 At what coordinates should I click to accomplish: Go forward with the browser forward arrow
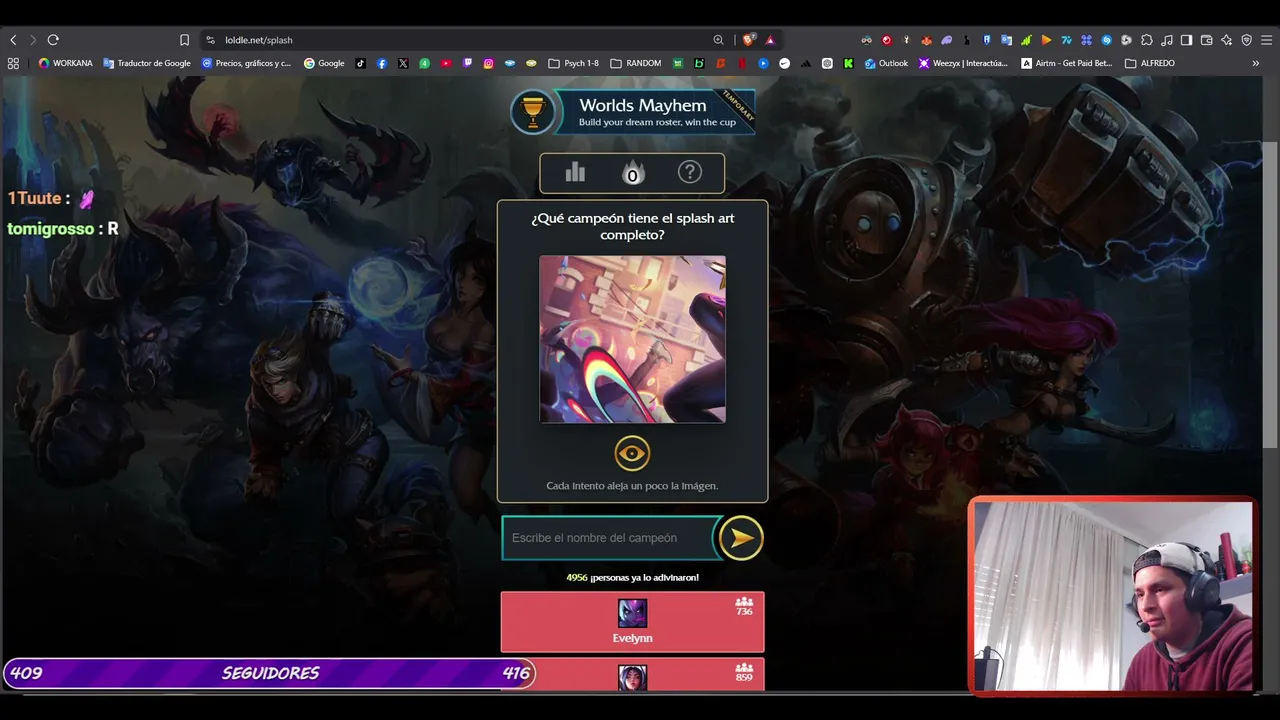click(x=32, y=40)
